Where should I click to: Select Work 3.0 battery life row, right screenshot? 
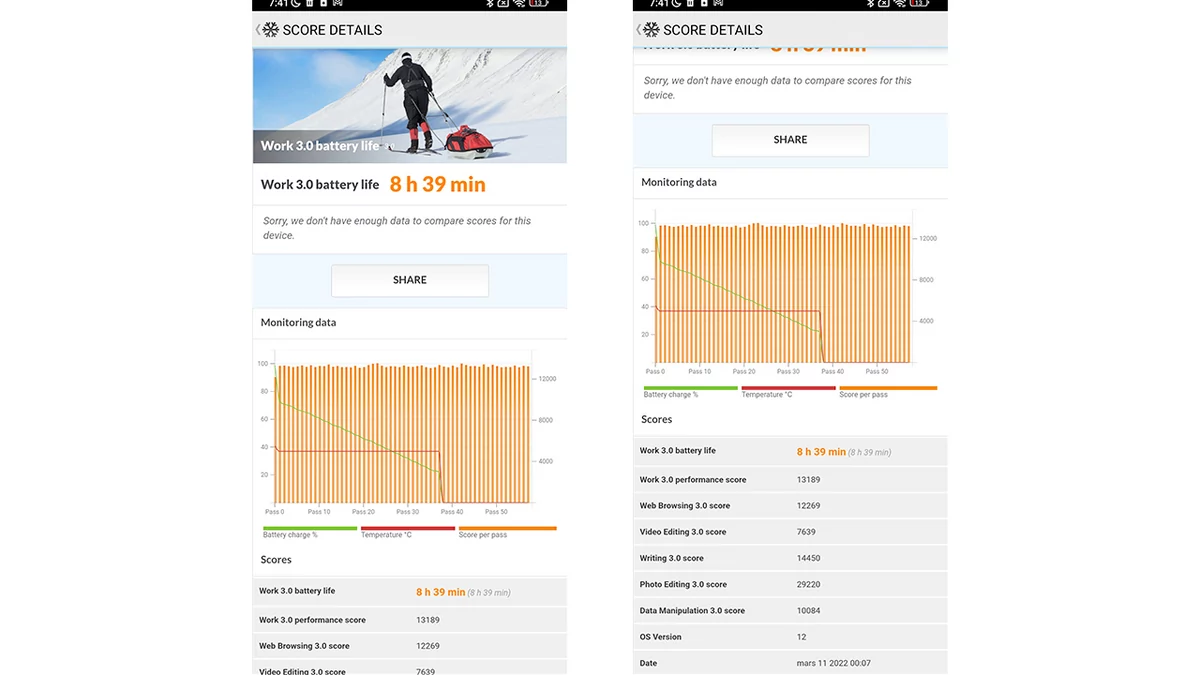click(790, 452)
